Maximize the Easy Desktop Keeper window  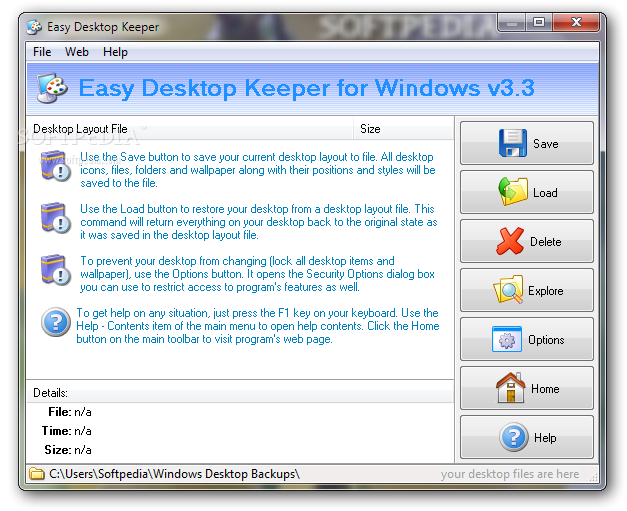click(539, 22)
